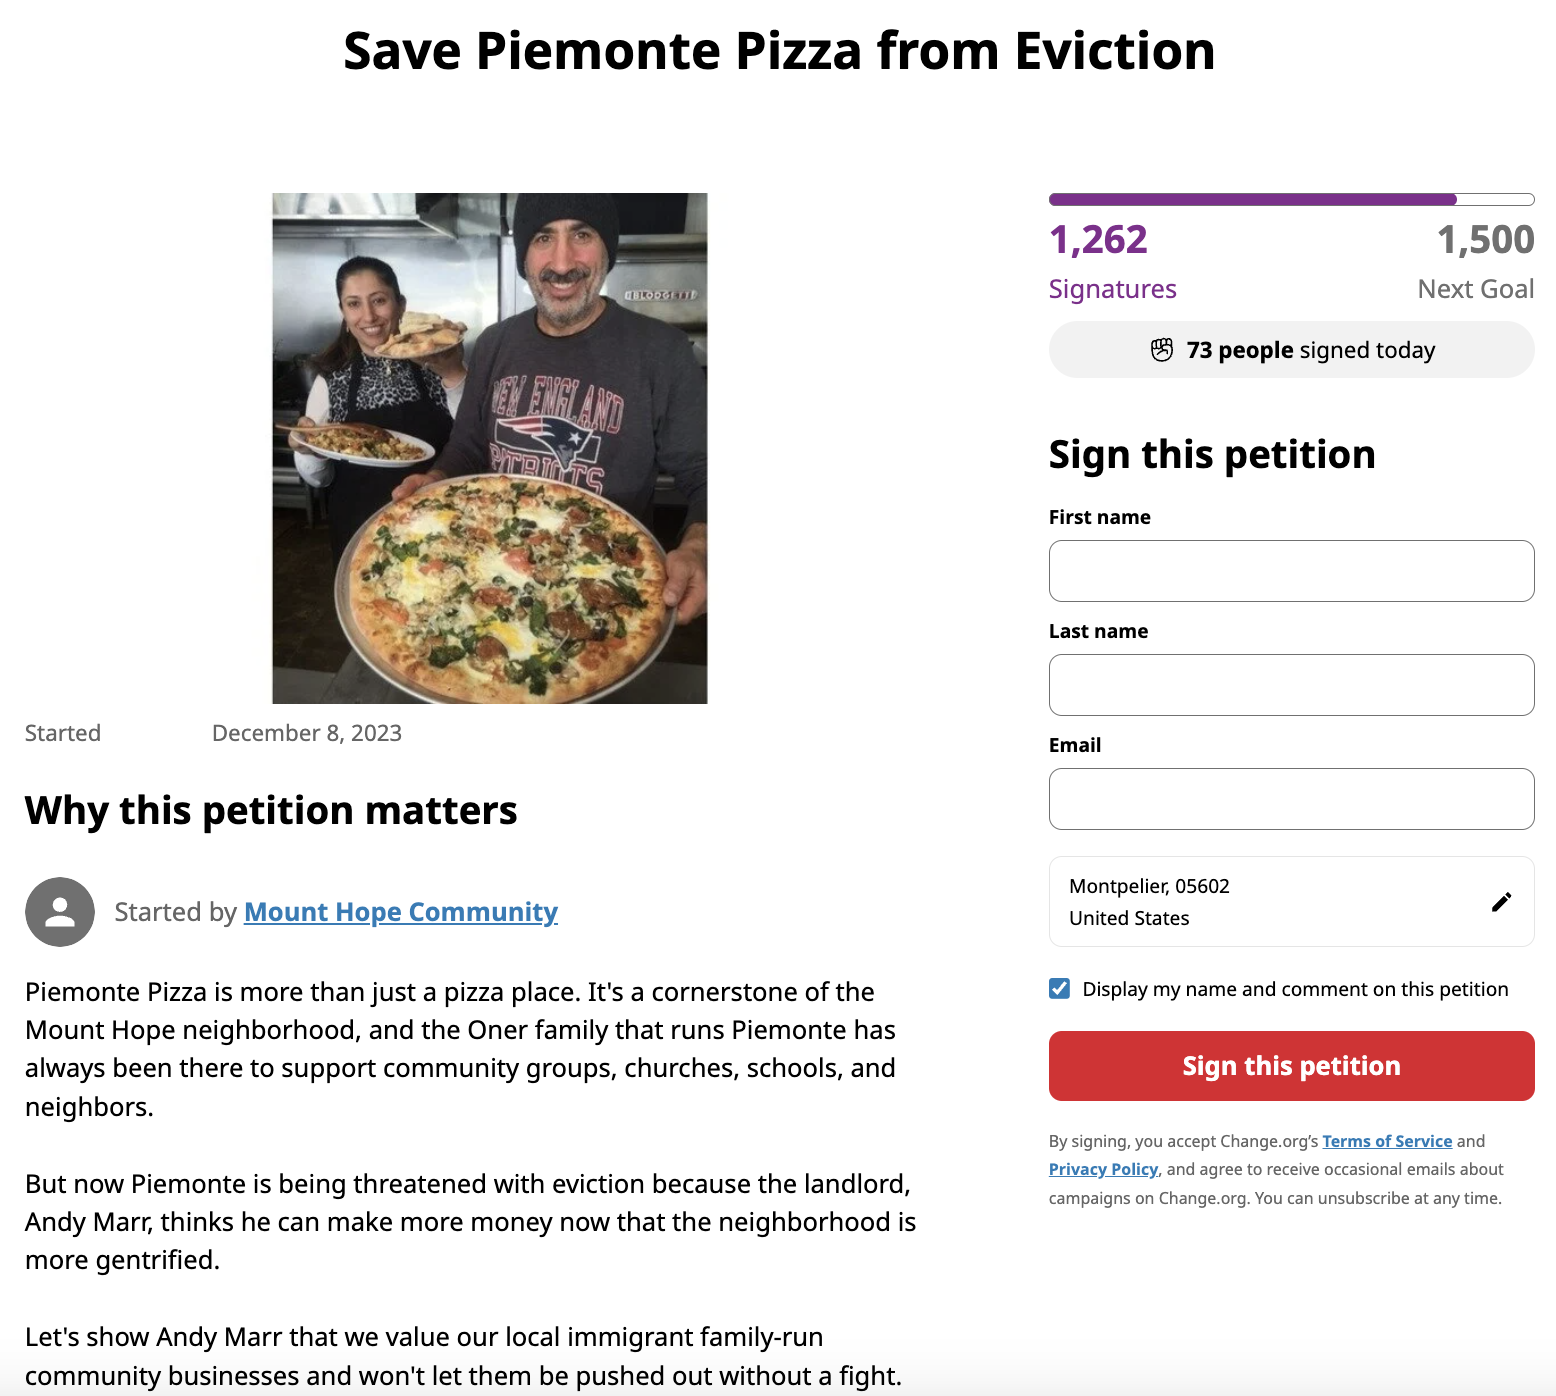
Task: Click the Mount Hope Community link
Action: (400, 912)
